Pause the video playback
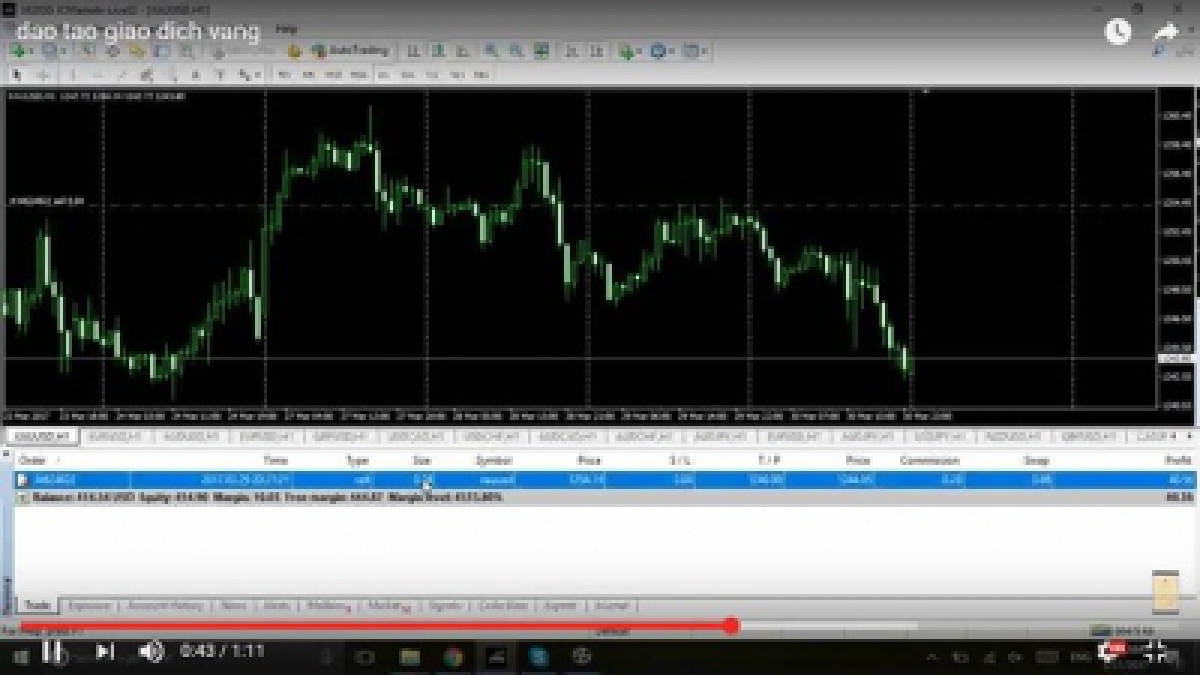Screen dimensions: 1200x675 pyautogui.click(x=52, y=652)
